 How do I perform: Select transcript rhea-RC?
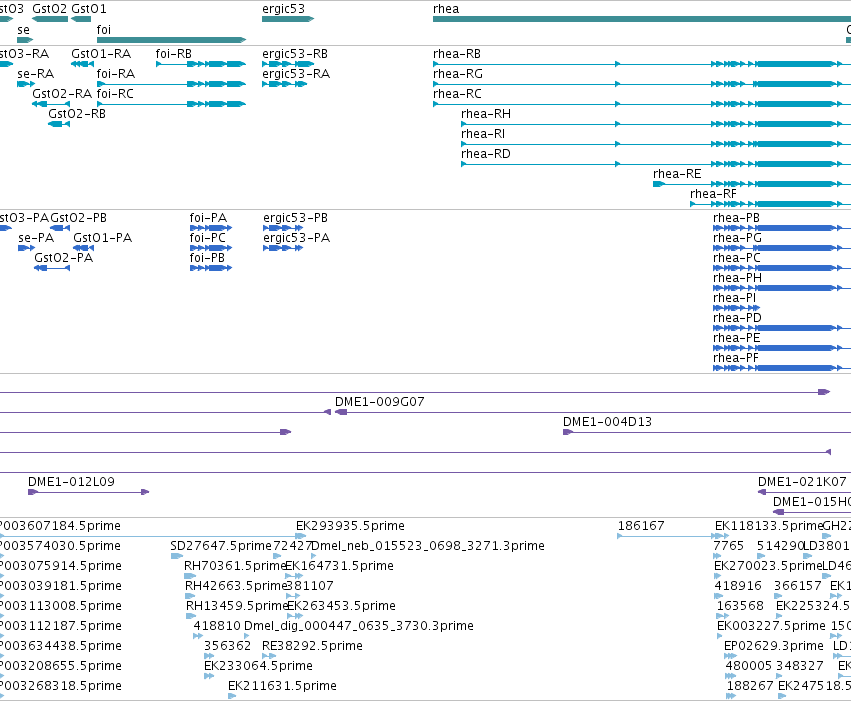point(642,104)
